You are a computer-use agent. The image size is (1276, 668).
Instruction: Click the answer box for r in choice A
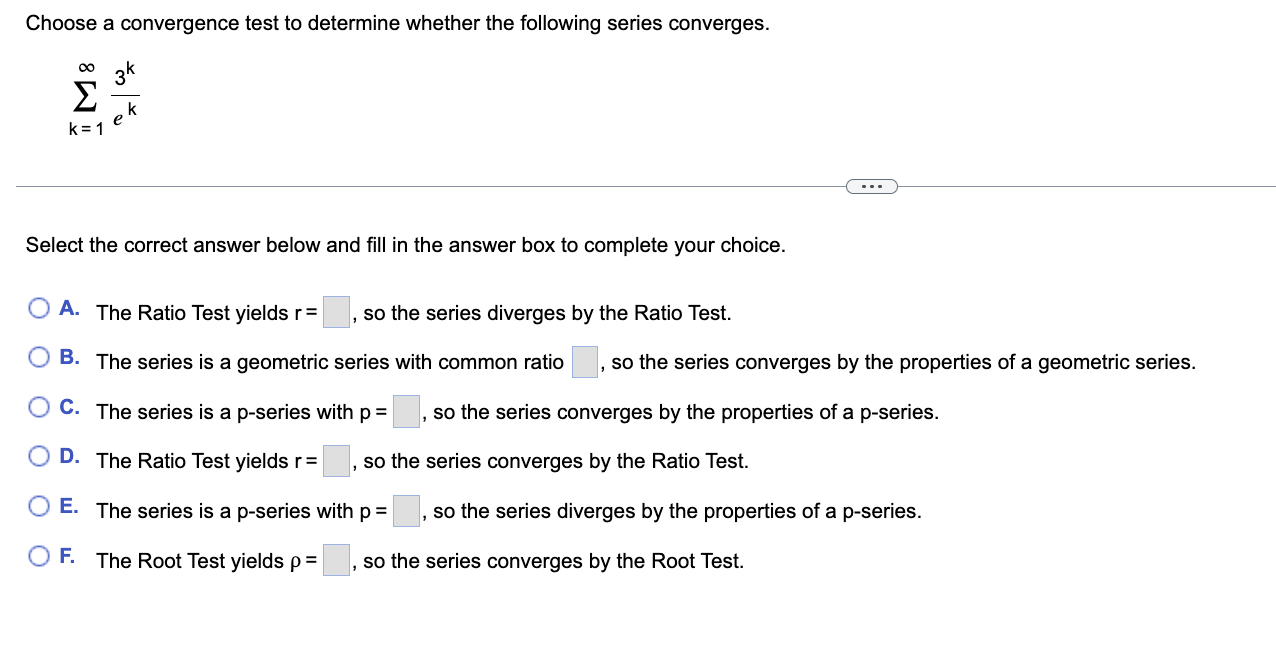334,312
